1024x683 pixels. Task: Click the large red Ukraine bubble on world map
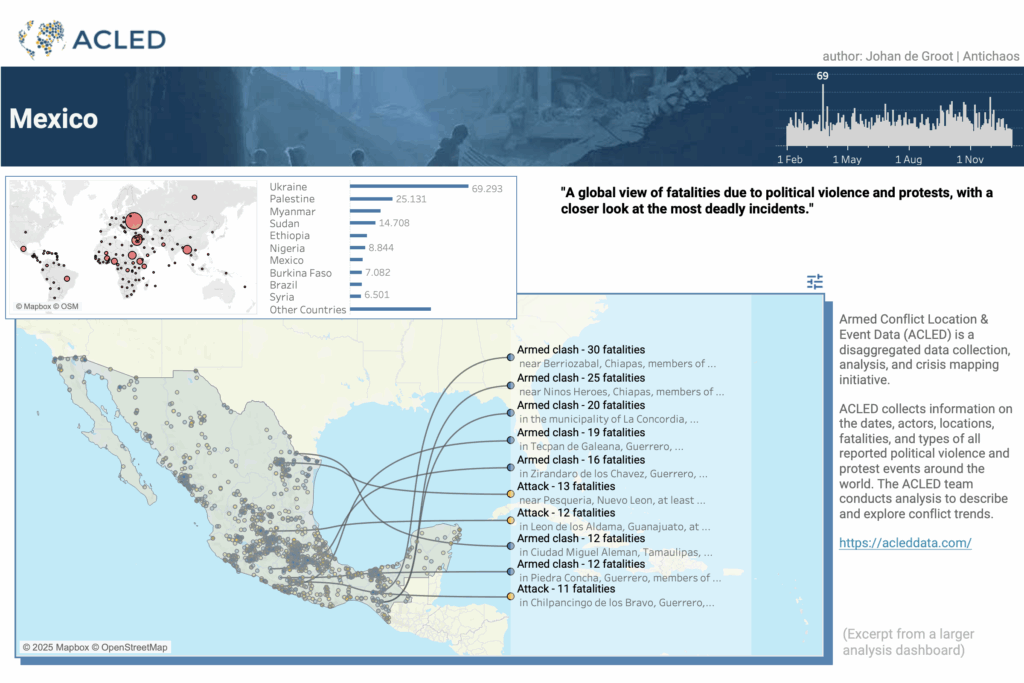point(132,222)
